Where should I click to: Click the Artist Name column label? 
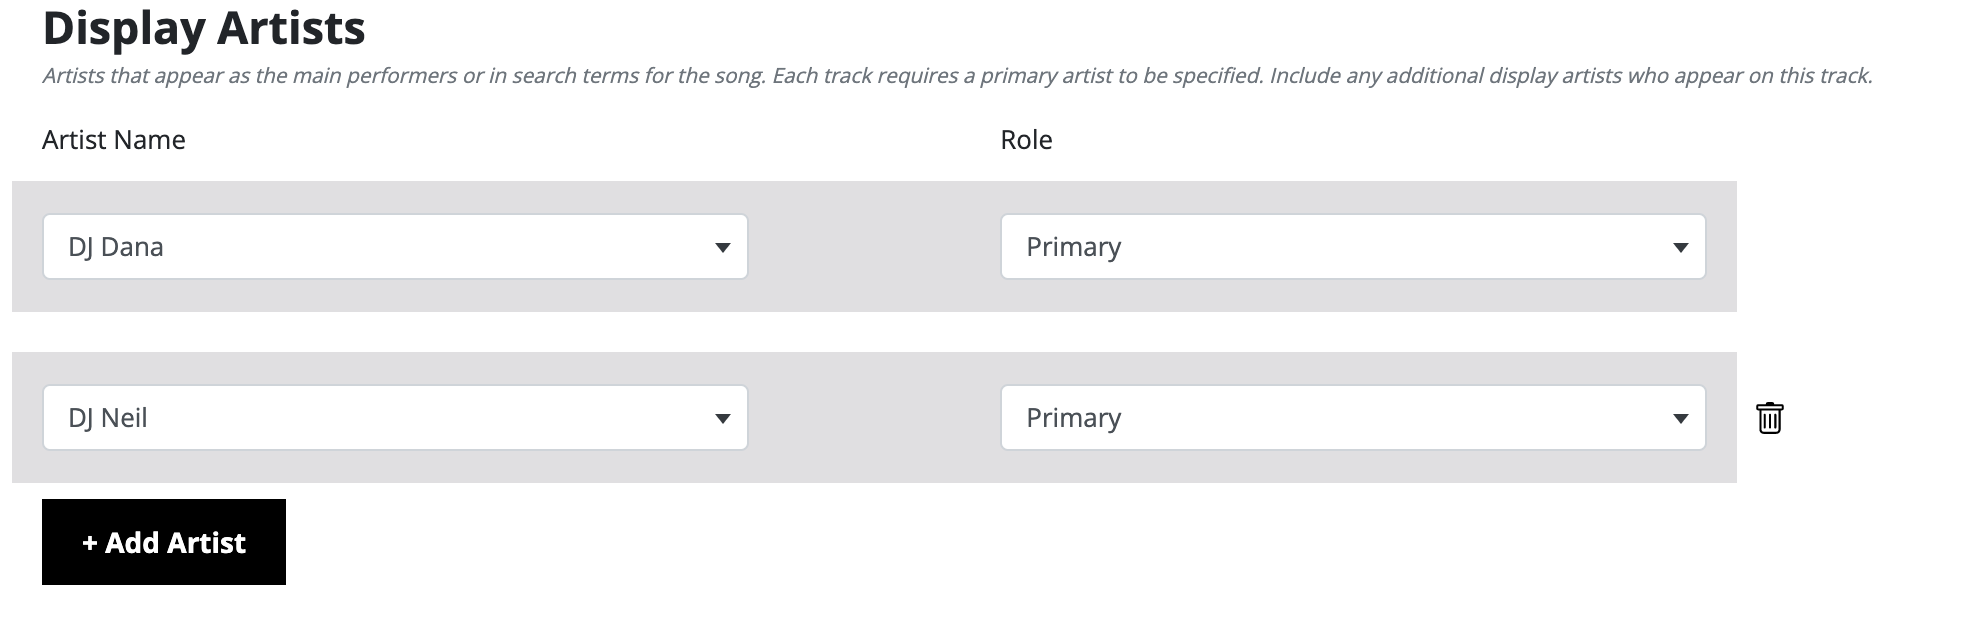pyautogui.click(x=114, y=140)
